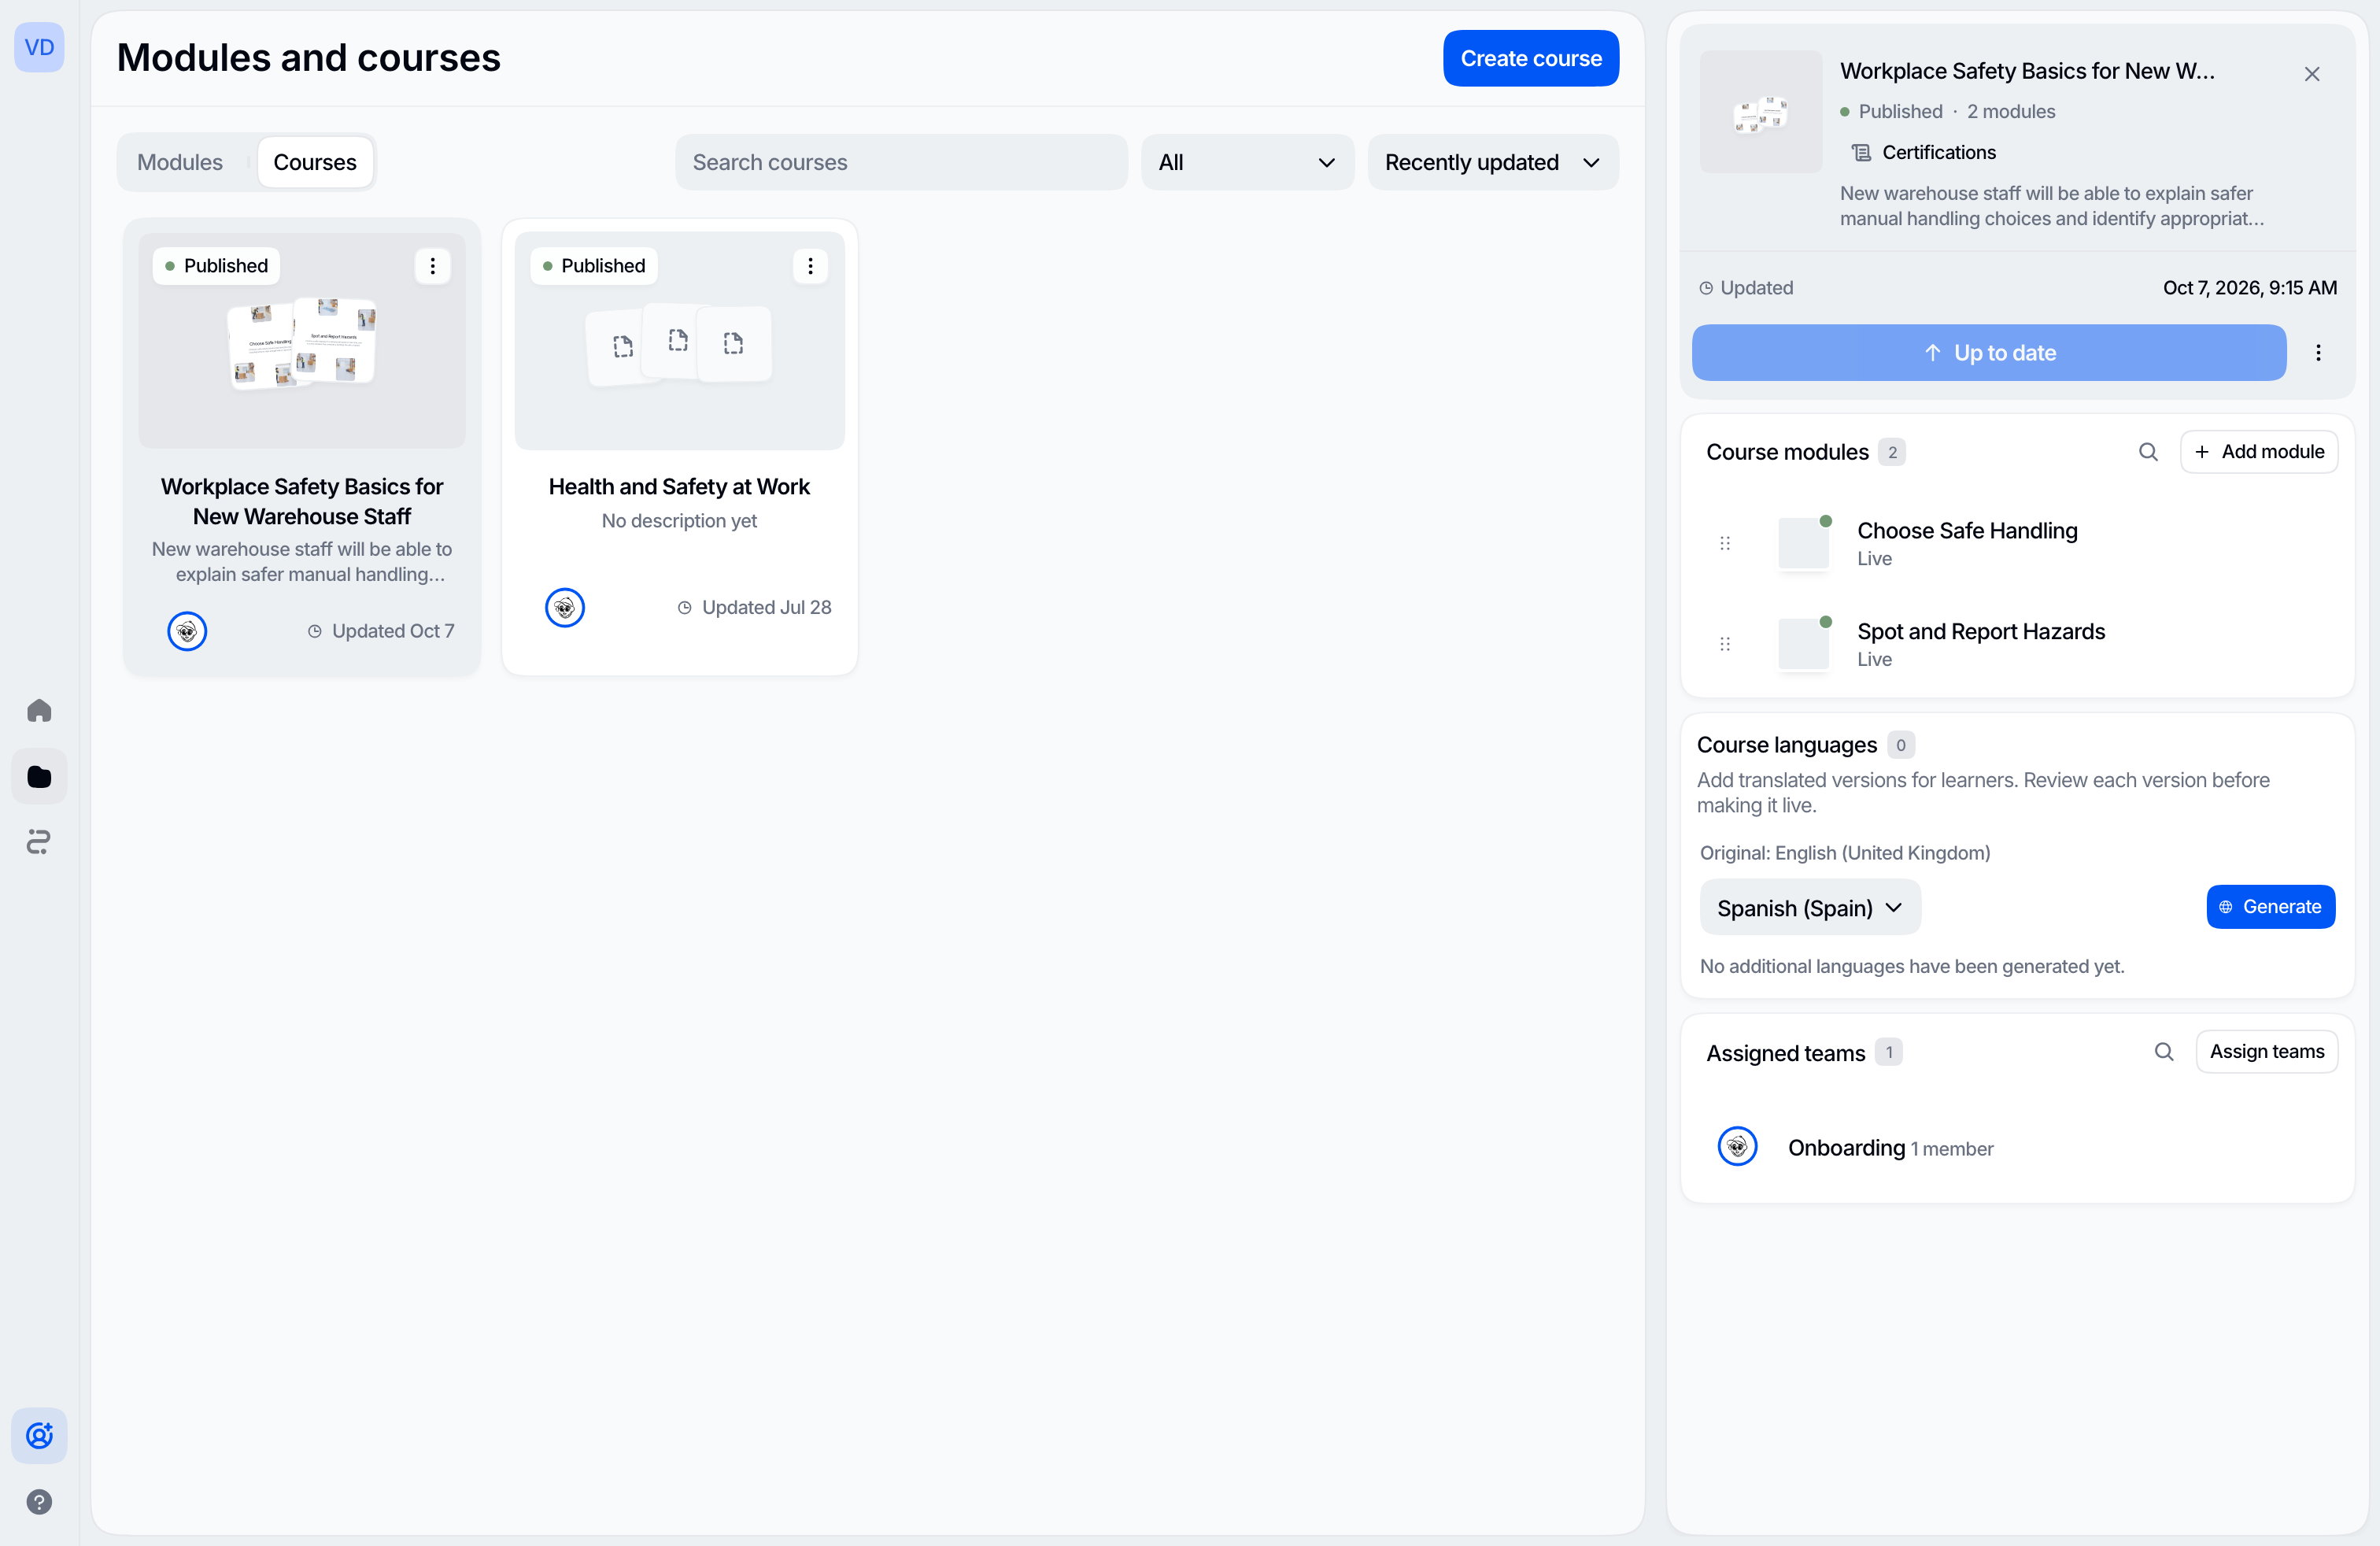Image resolution: width=2380 pixels, height=1546 pixels.
Task: Click the Assign teams button
Action: pyautogui.click(x=2267, y=1052)
